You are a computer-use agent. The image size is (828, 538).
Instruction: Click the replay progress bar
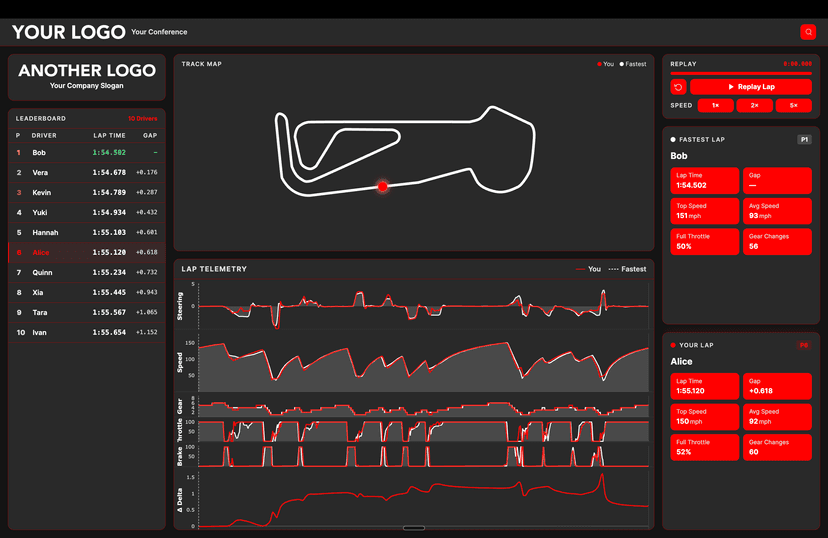coord(740,73)
